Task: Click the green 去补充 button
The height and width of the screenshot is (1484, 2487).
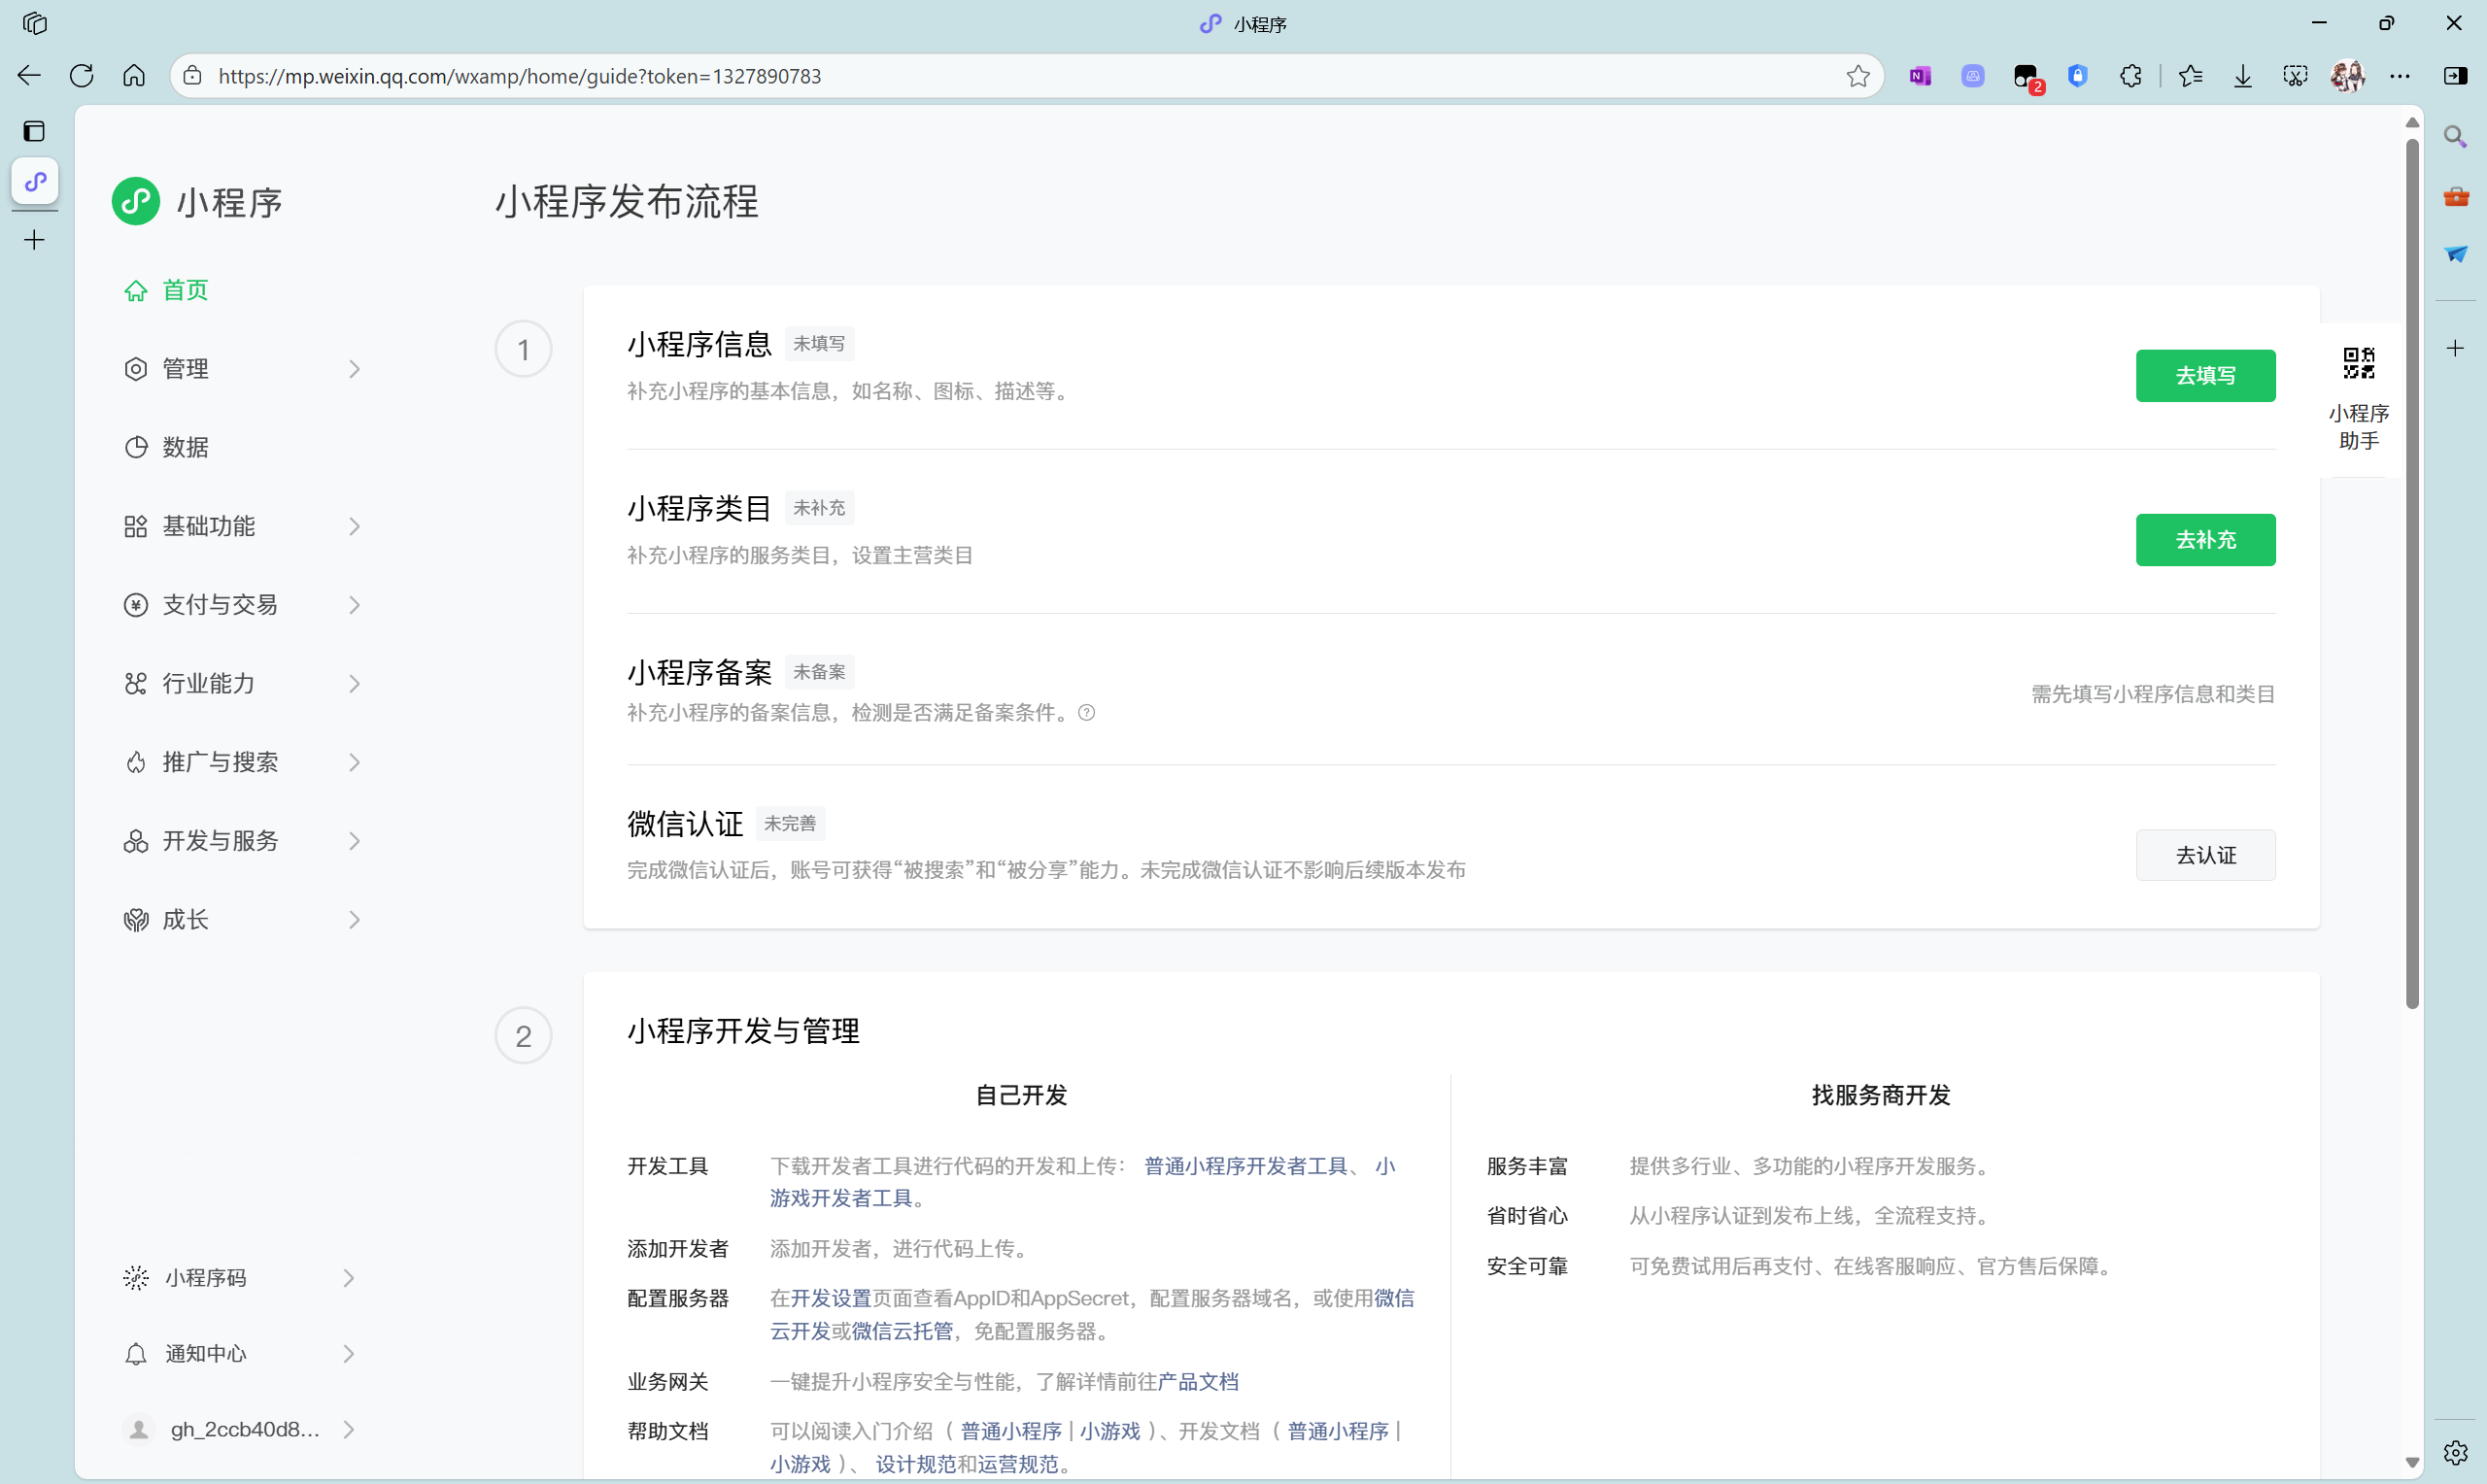Action: pyautogui.click(x=2205, y=540)
